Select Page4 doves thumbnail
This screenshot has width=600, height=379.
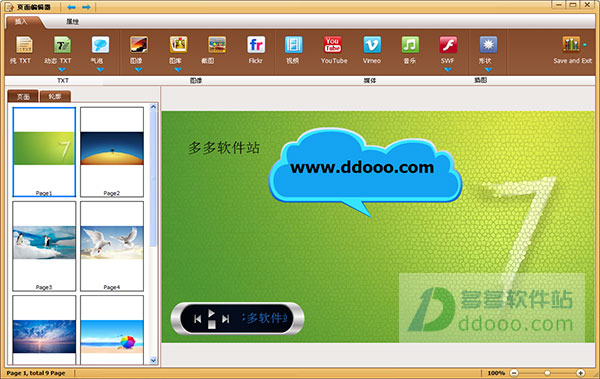[112, 246]
